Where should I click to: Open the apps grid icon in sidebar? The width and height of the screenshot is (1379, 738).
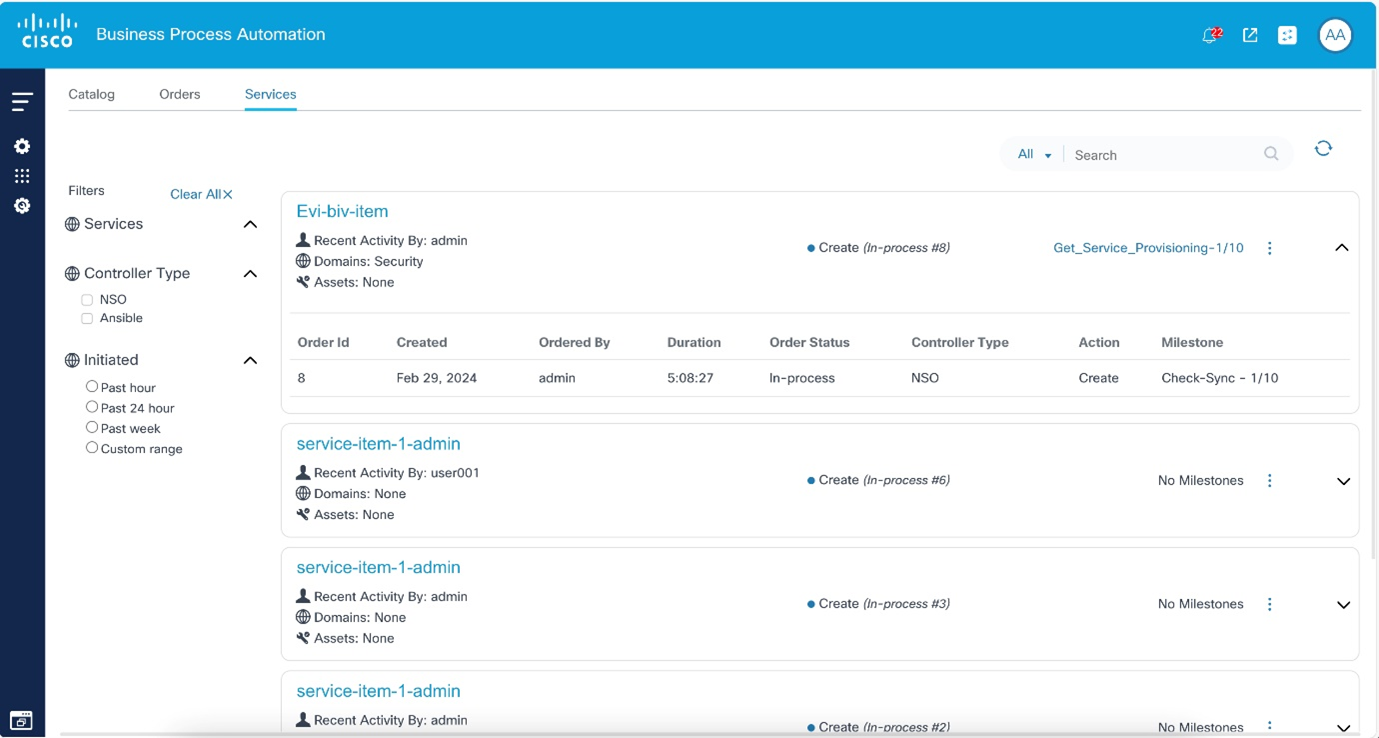point(22,176)
